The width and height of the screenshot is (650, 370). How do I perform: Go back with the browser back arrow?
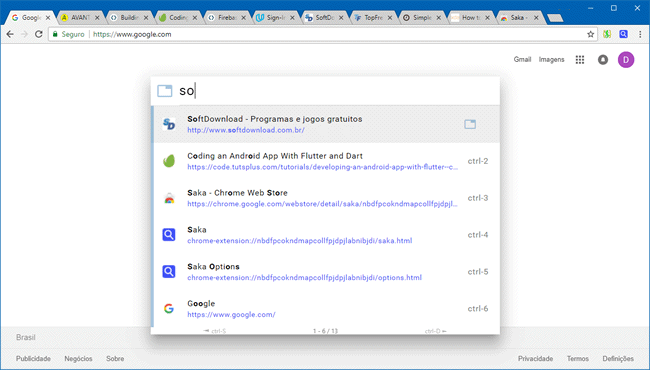click(10, 34)
